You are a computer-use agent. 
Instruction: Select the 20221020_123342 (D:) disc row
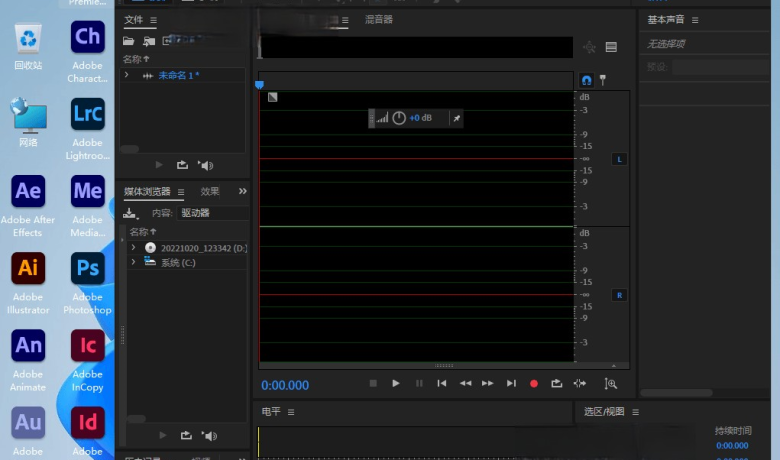pyautogui.click(x=188, y=248)
